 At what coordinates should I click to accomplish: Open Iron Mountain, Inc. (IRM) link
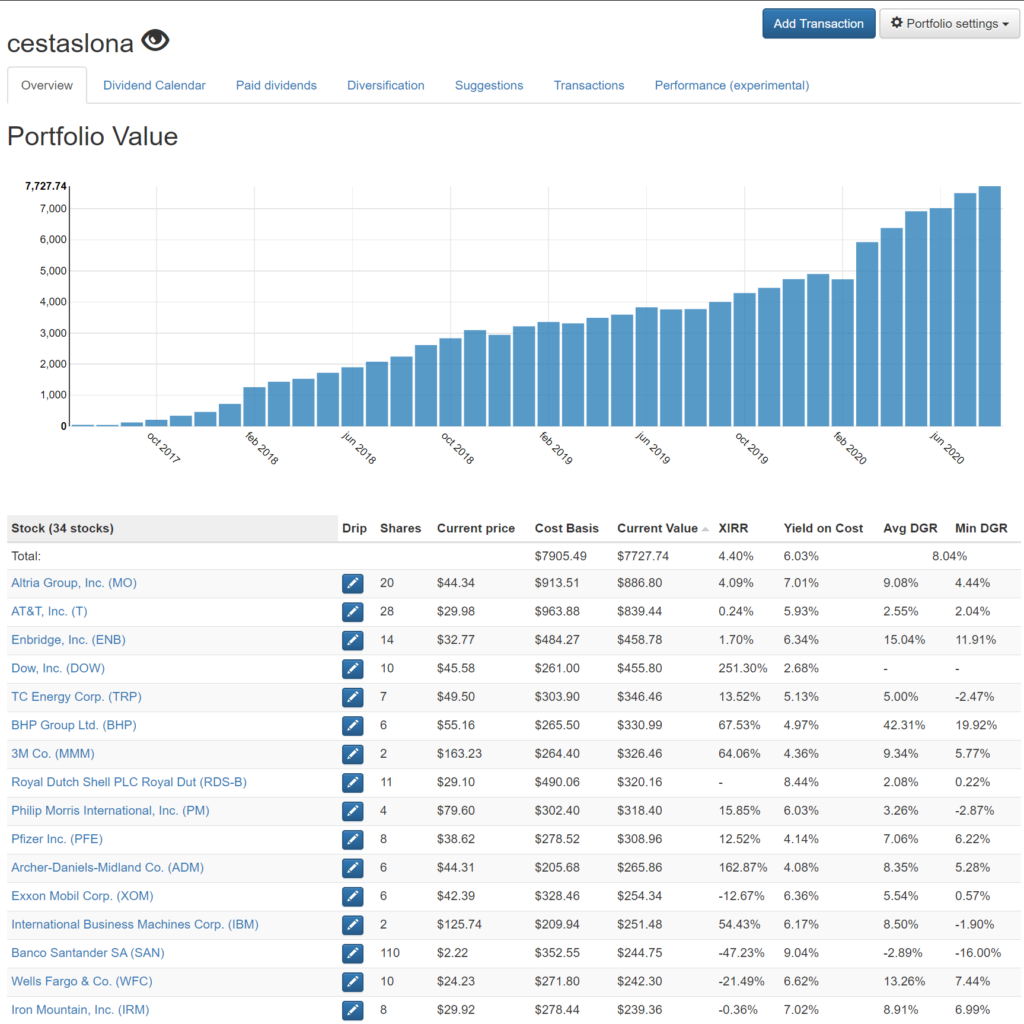(80, 1010)
